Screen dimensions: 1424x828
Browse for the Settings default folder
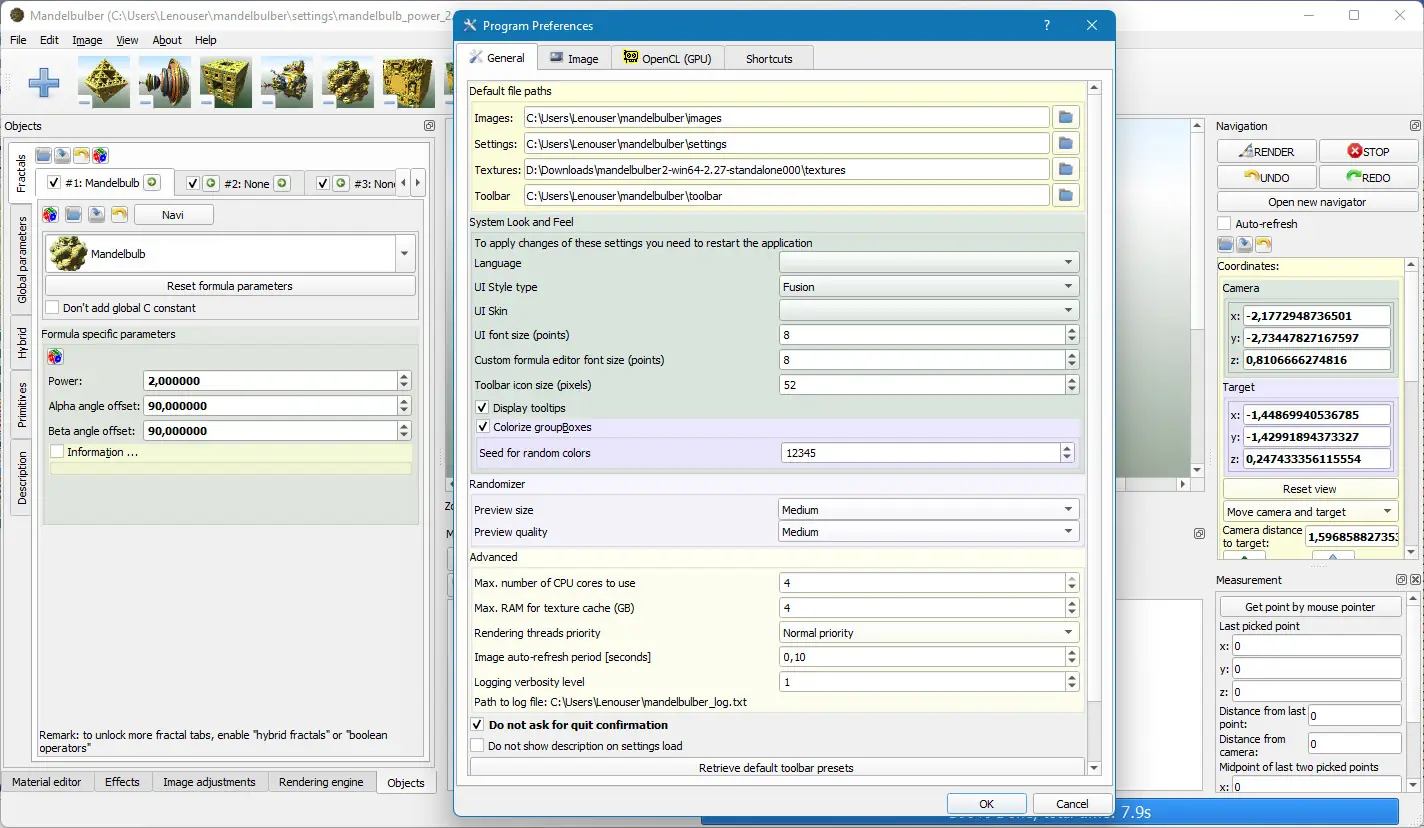tap(1066, 144)
